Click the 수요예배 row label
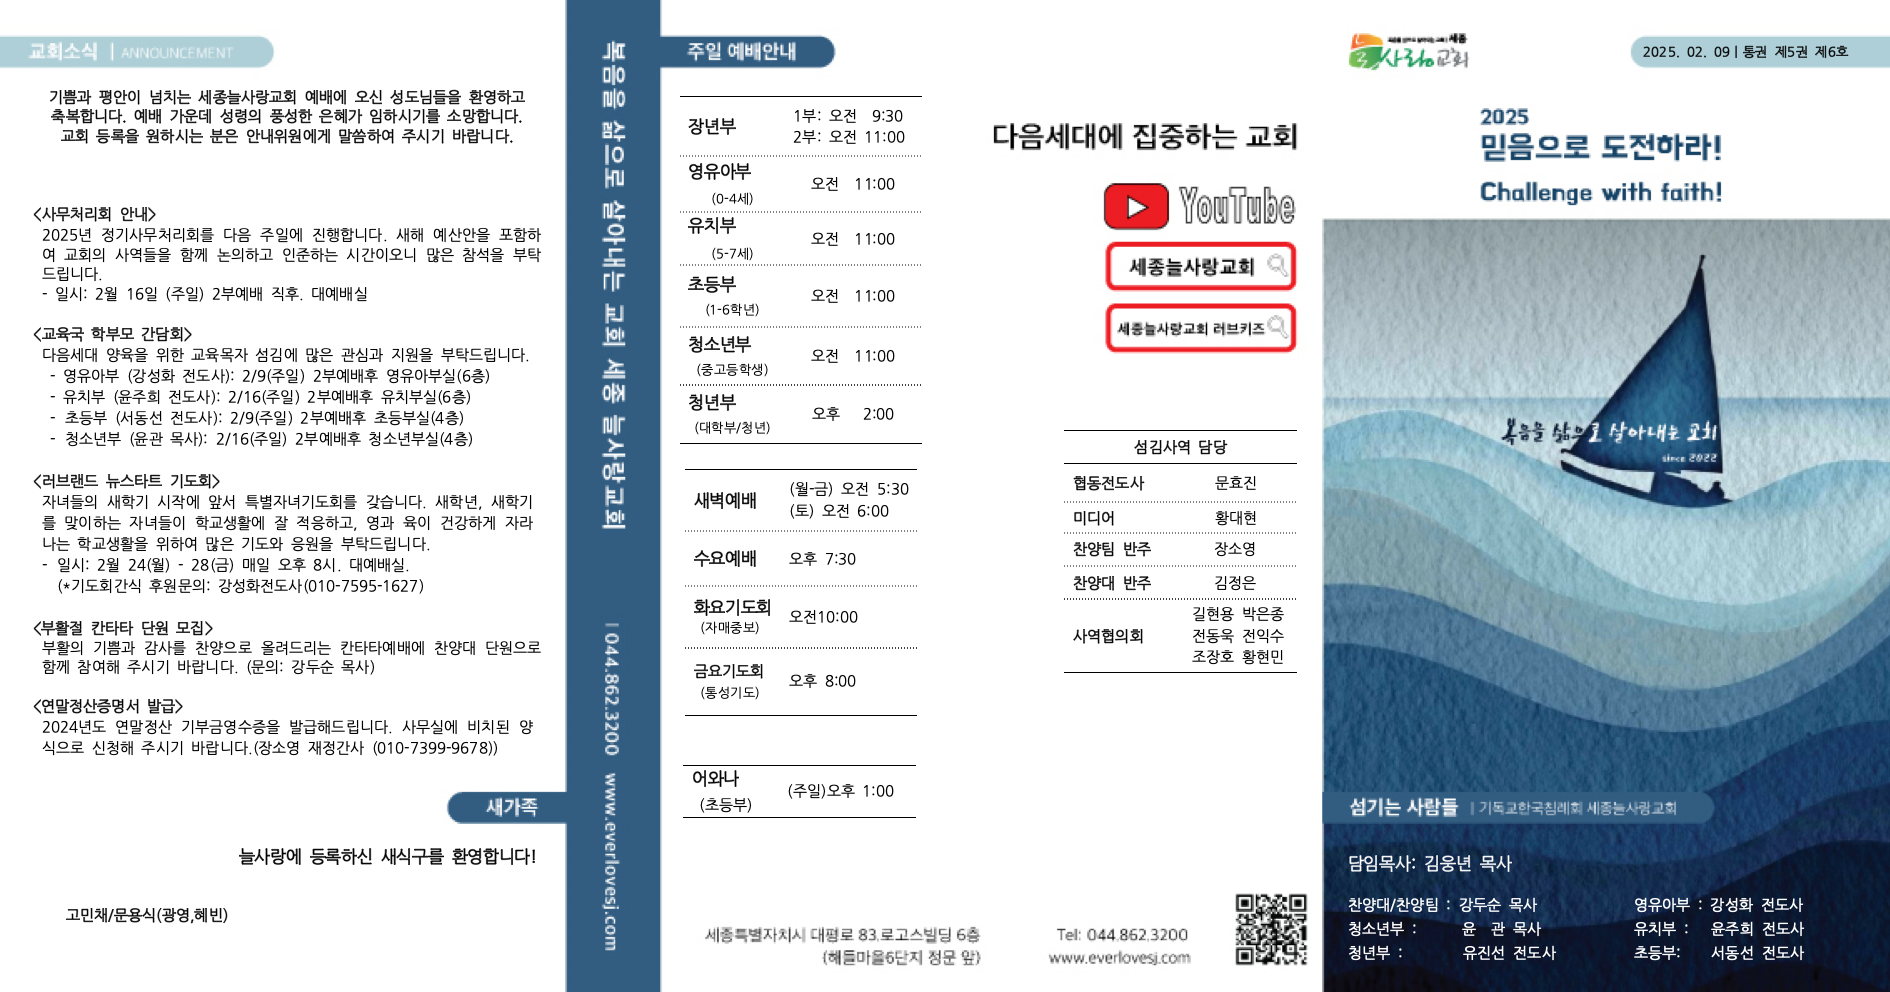1890x992 pixels. pyautogui.click(x=725, y=558)
